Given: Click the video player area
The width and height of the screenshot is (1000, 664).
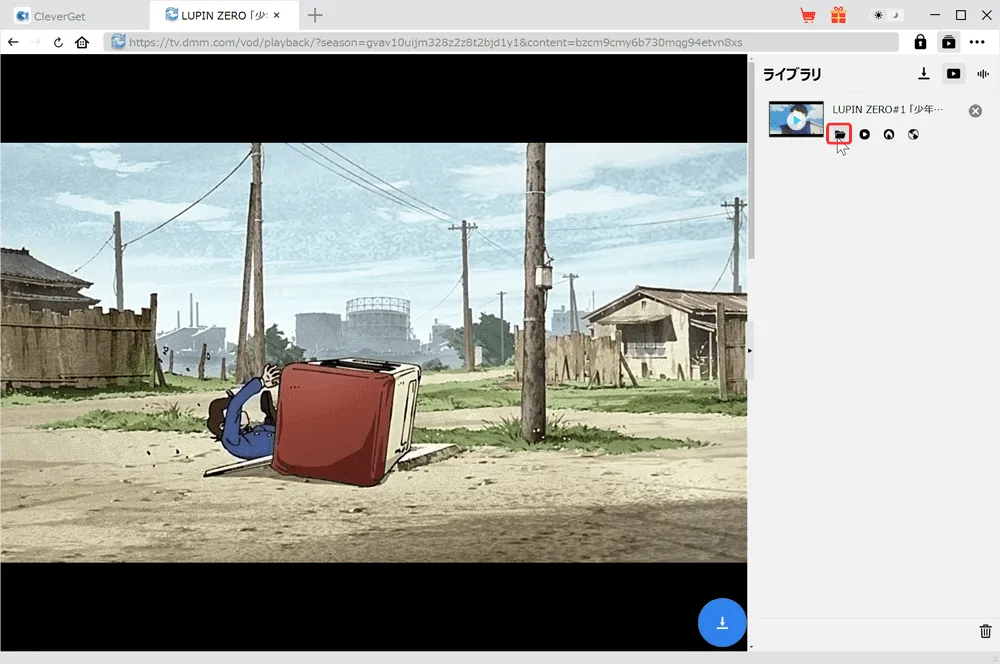Looking at the screenshot, I should coord(374,353).
